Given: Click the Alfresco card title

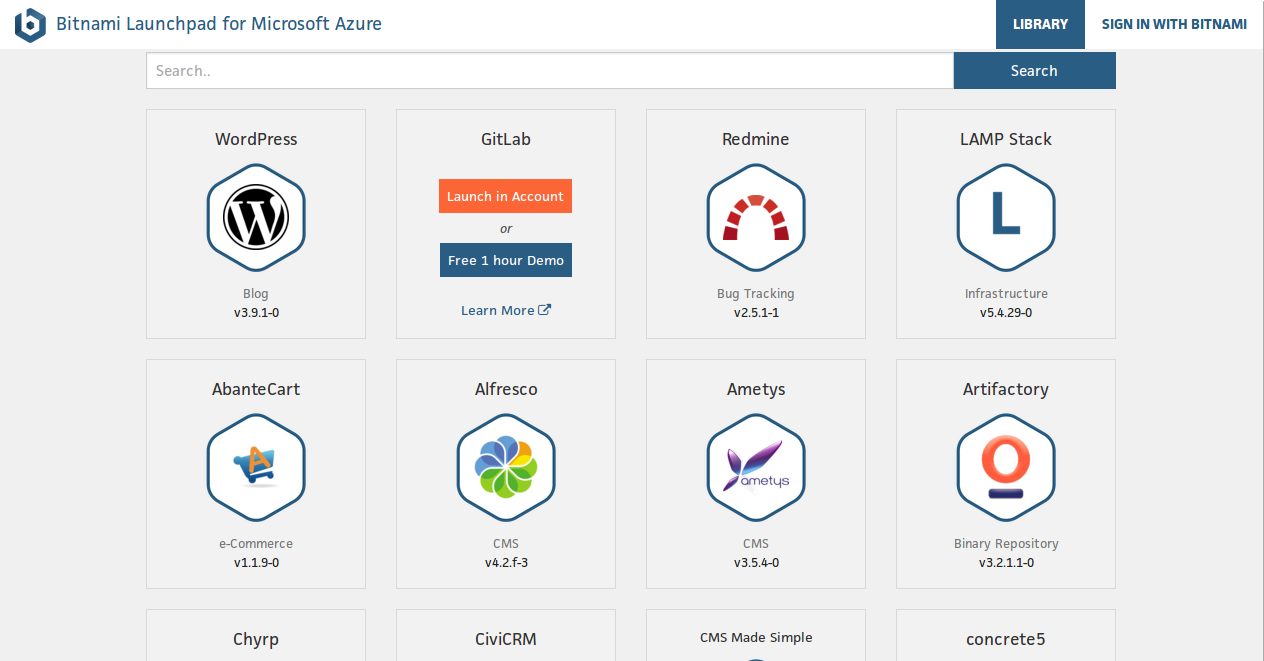Looking at the screenshot, I should (506, 389).
